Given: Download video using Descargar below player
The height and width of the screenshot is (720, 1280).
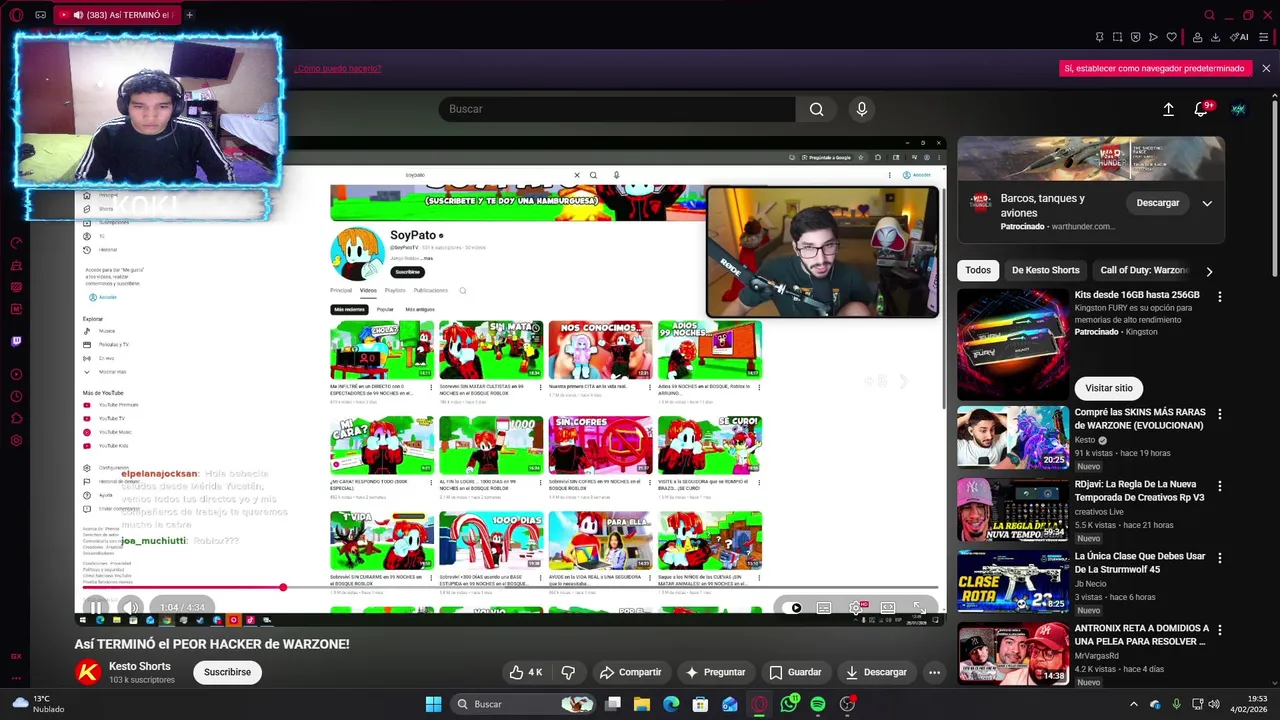Looking at the screenshot, I should pos(875,672).
